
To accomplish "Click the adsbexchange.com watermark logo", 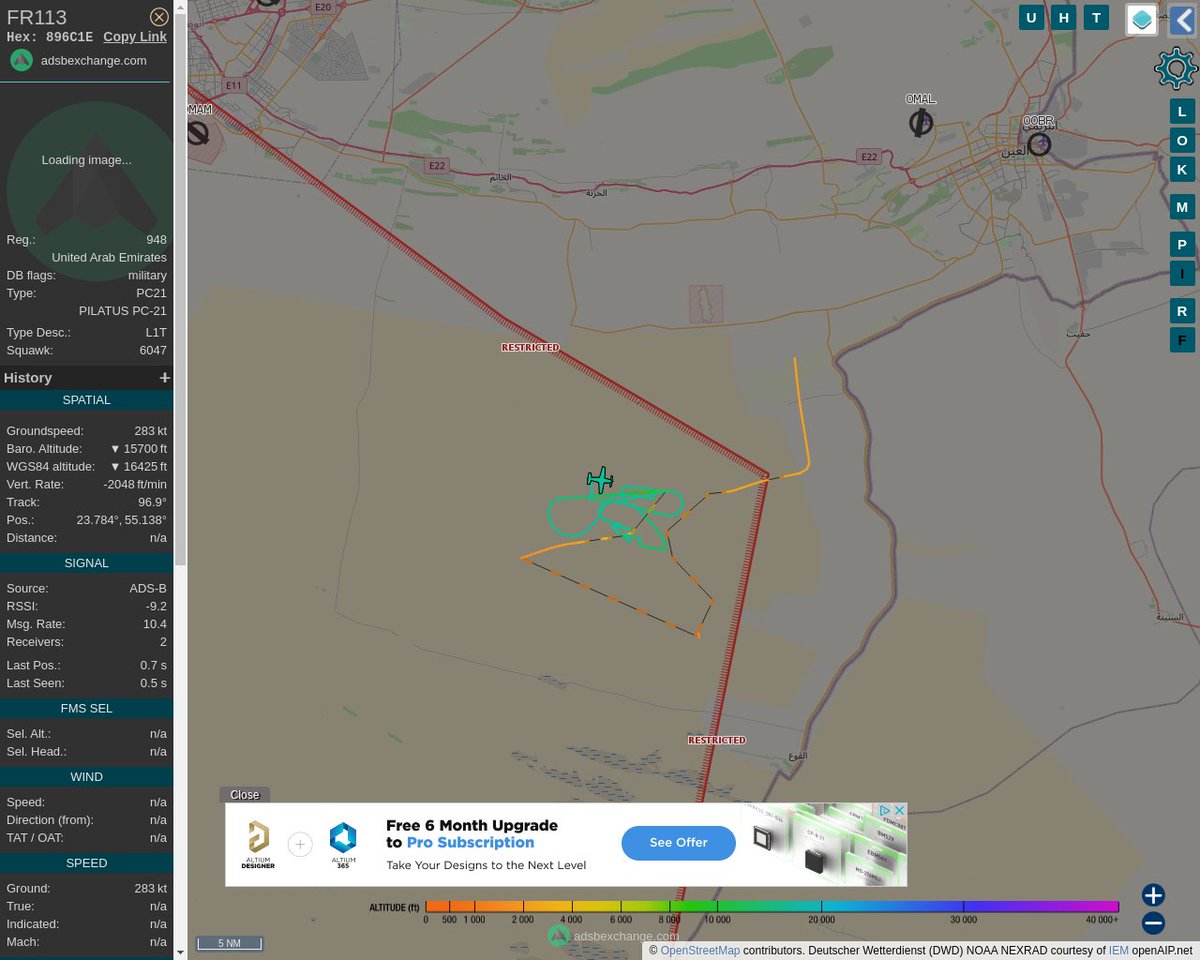I will tap(613, 936).
